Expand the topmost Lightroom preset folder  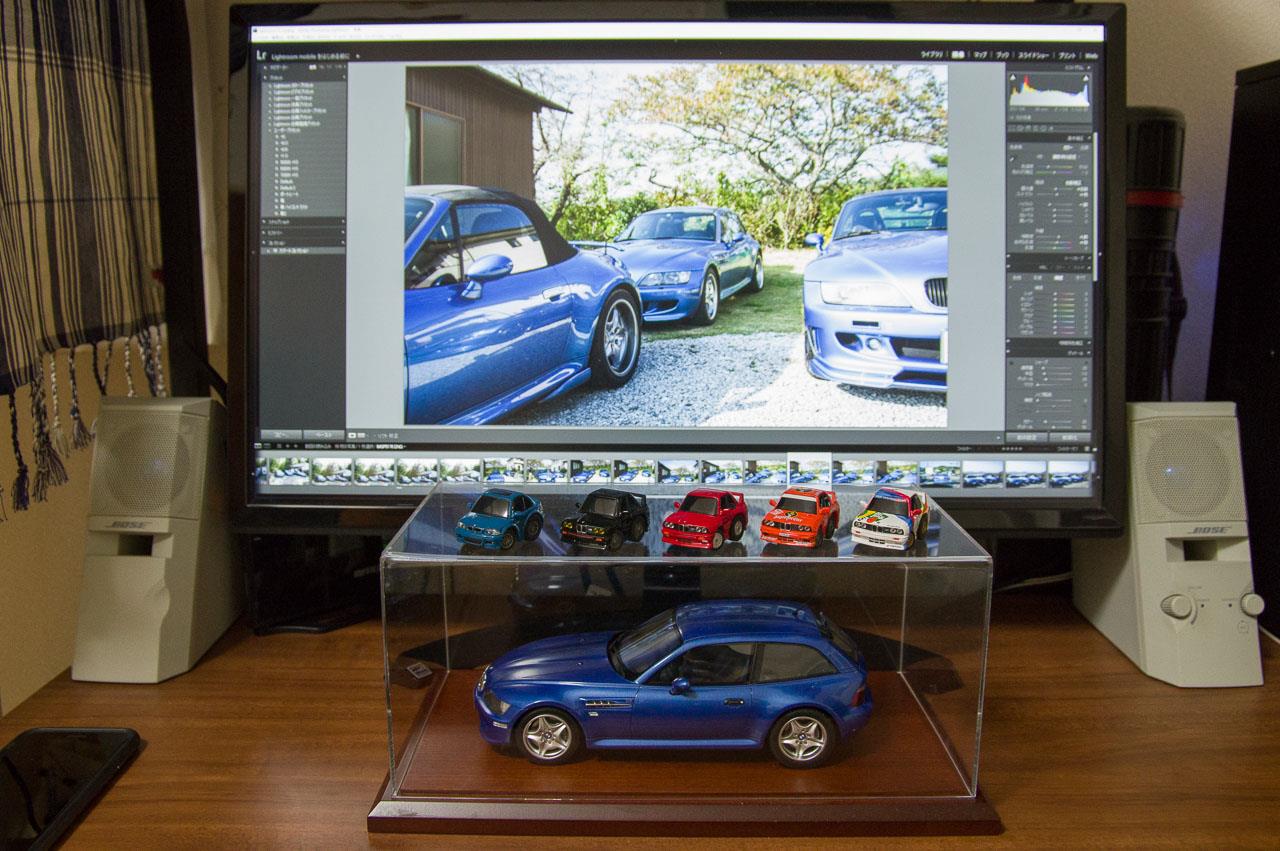(x=271, y=85)
